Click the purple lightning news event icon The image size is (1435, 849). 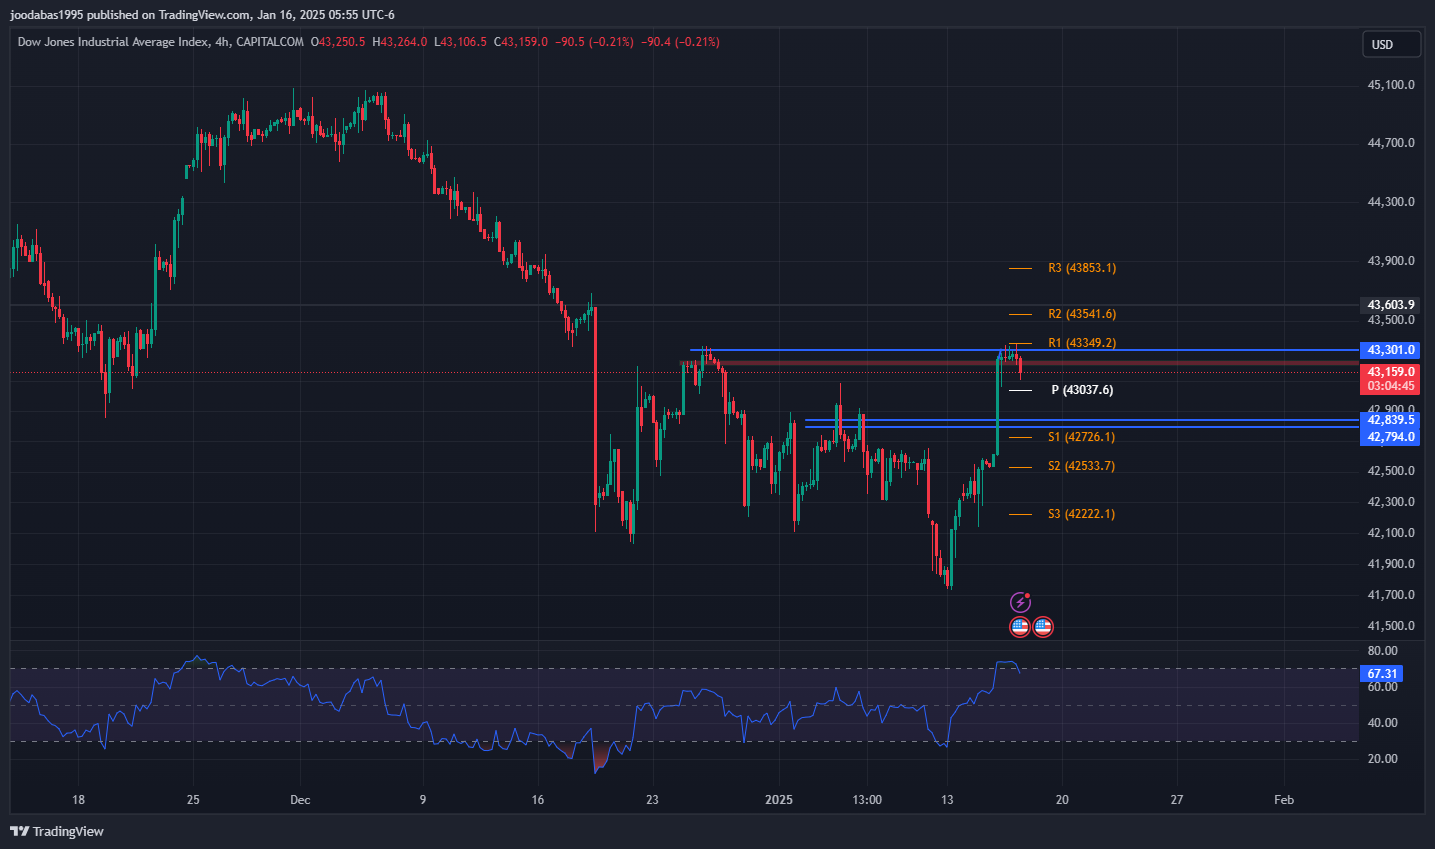1020,602
